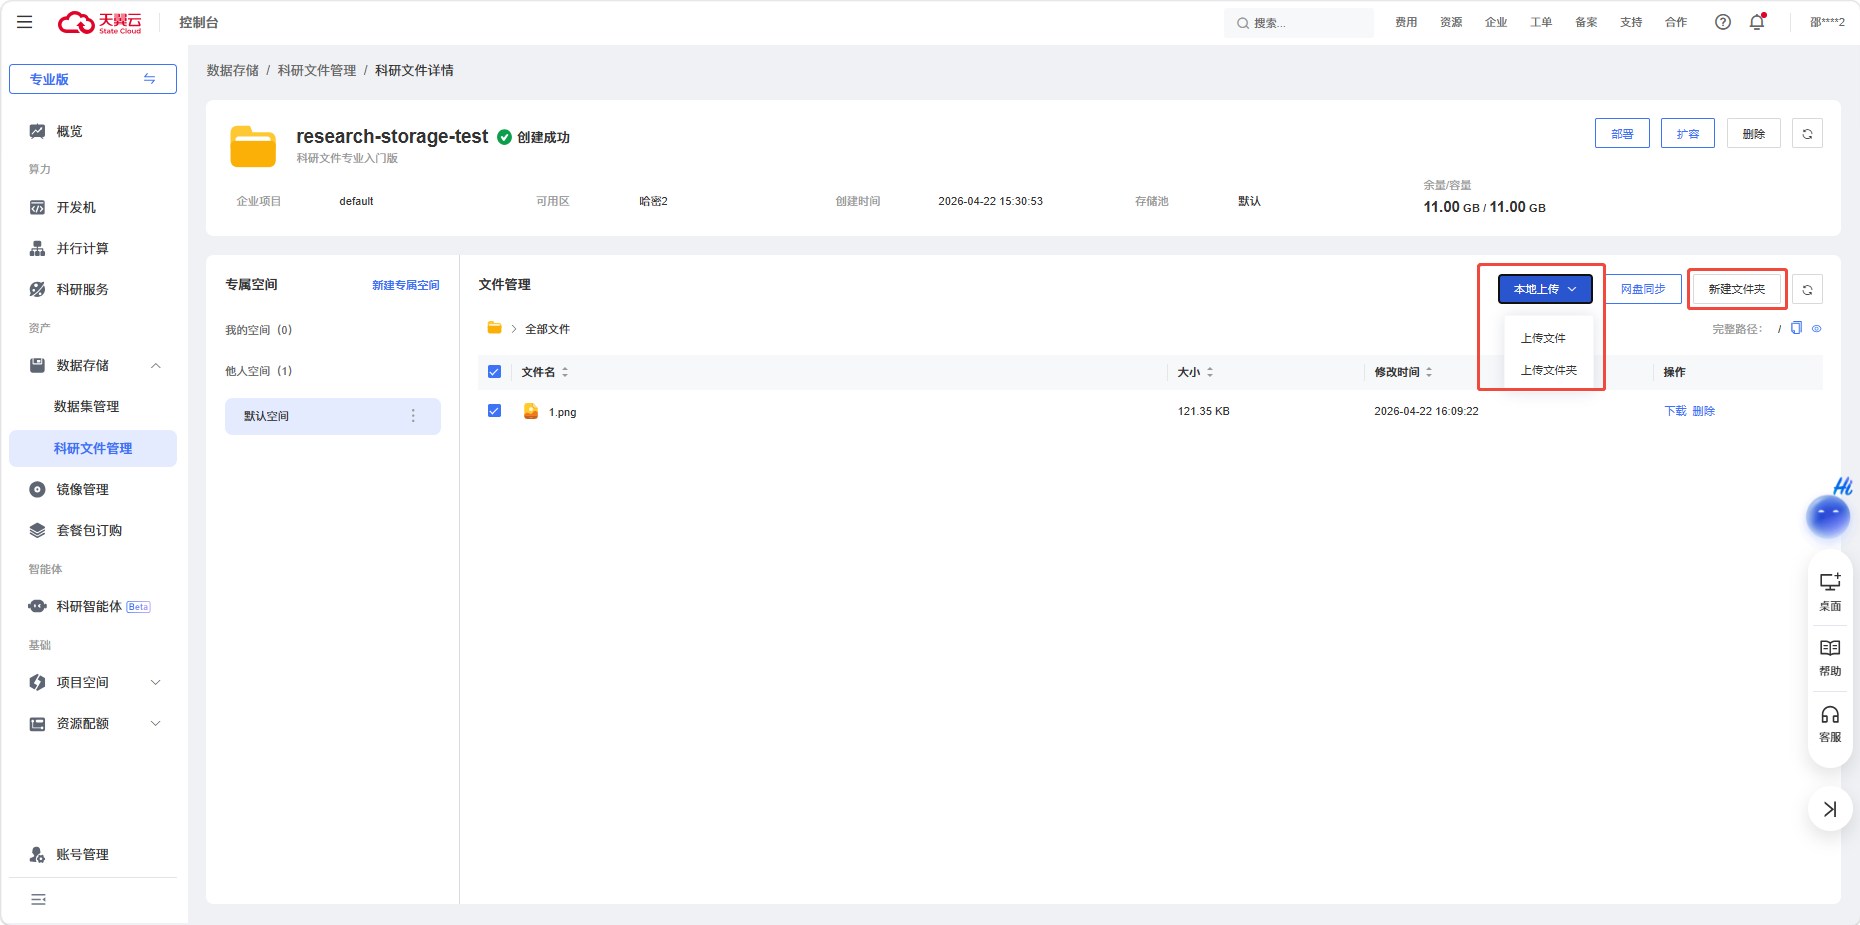Open the hamburger menu at top left
The image size is (1860, 925).
coord(25,22)
